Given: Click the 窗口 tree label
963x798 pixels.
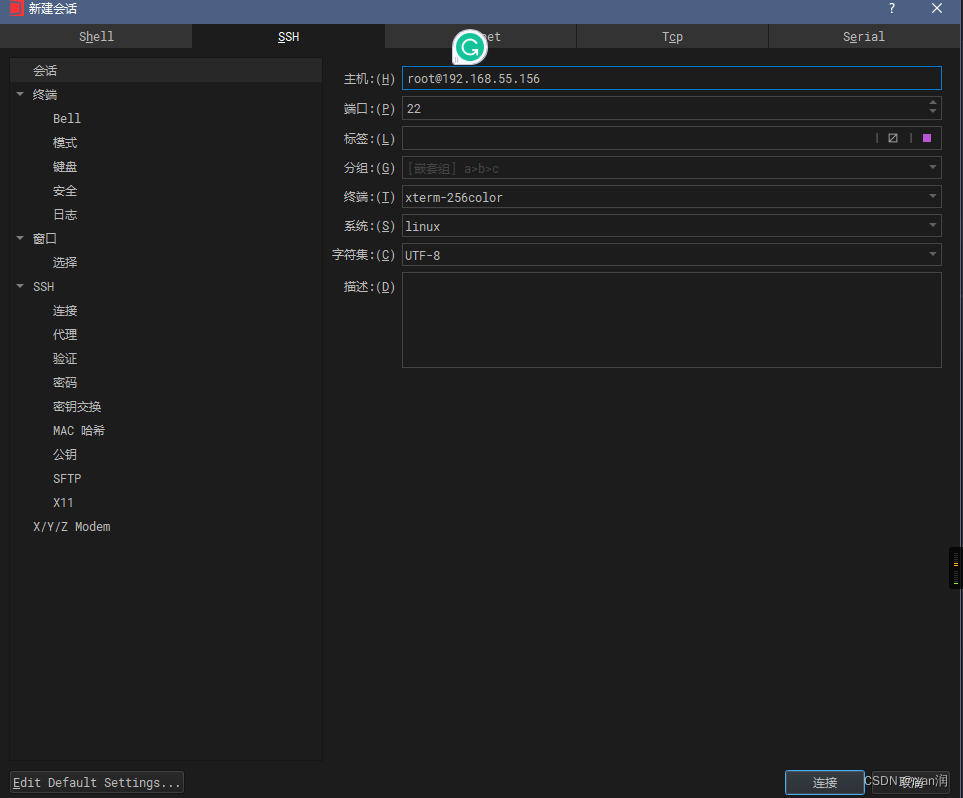Looking at the screenshot, I should 45,238.
